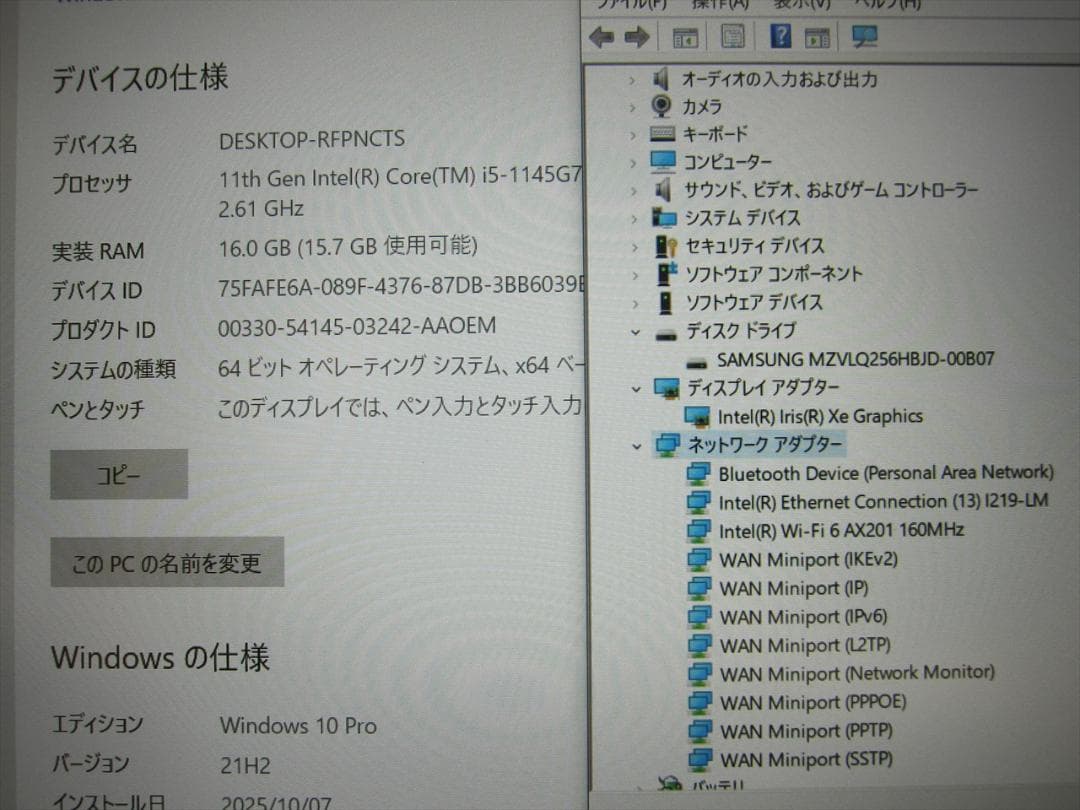1080x810 pixels.
Task: Open Help using the blue question mark icon
Action: (783, 37)
